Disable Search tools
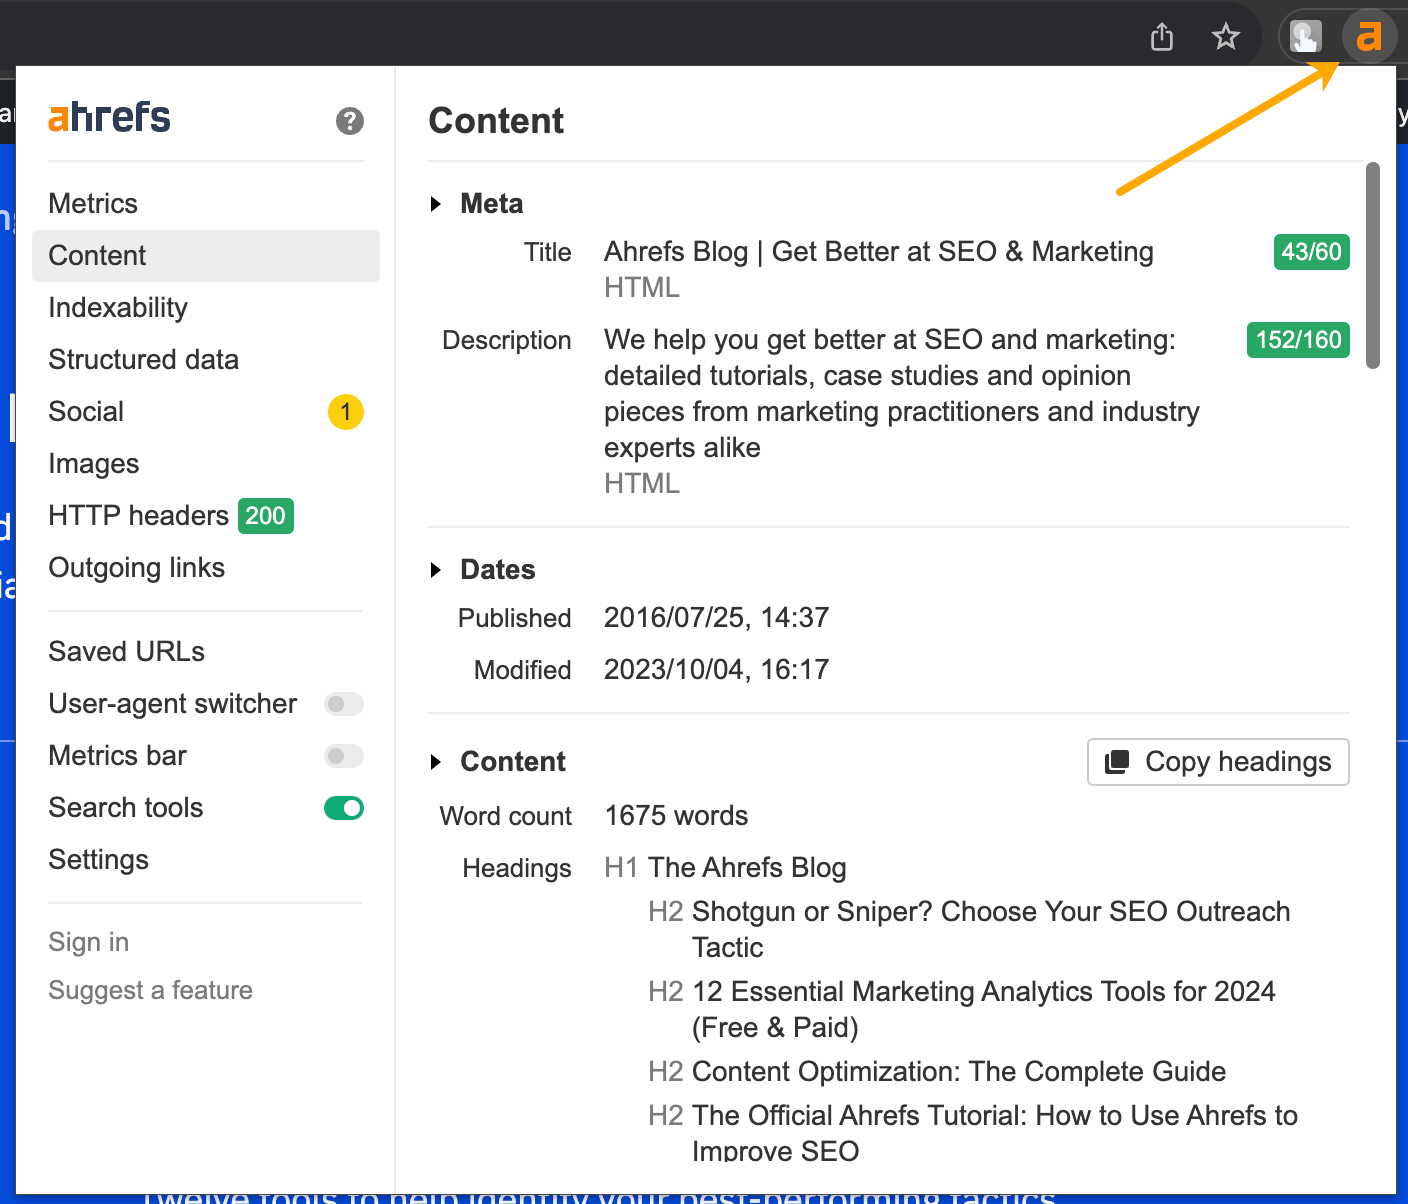 [x=343, y=808]
